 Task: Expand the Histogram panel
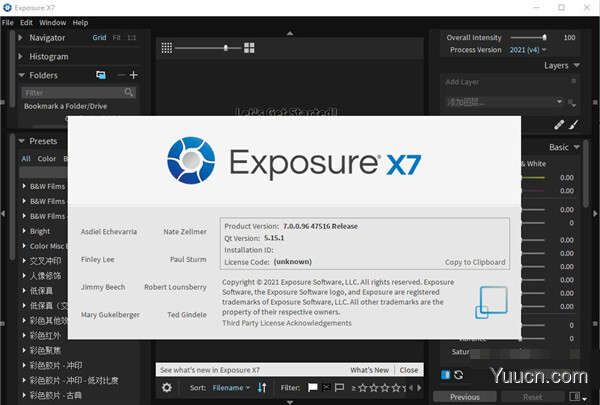[x=20, y=56]
